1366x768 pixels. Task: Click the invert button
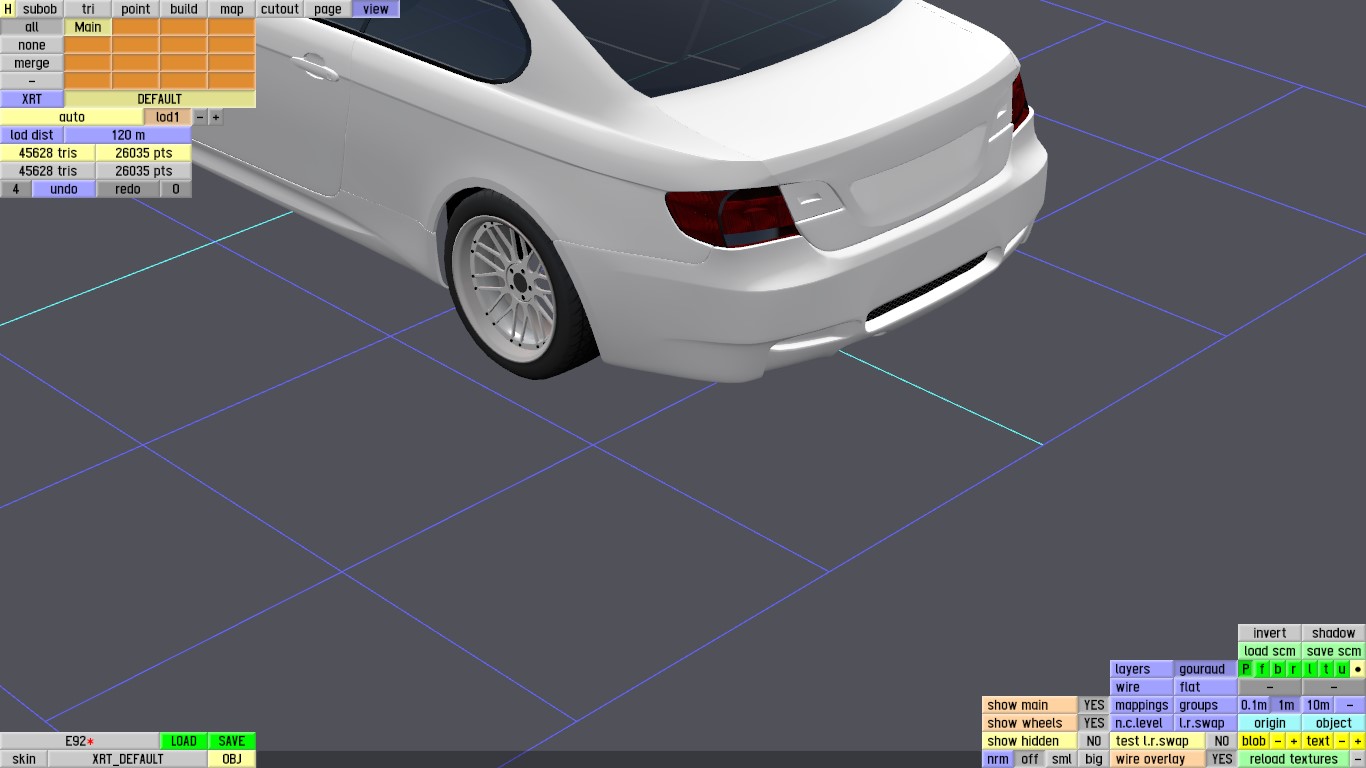pyautogui.click(x=1270, y=633)
